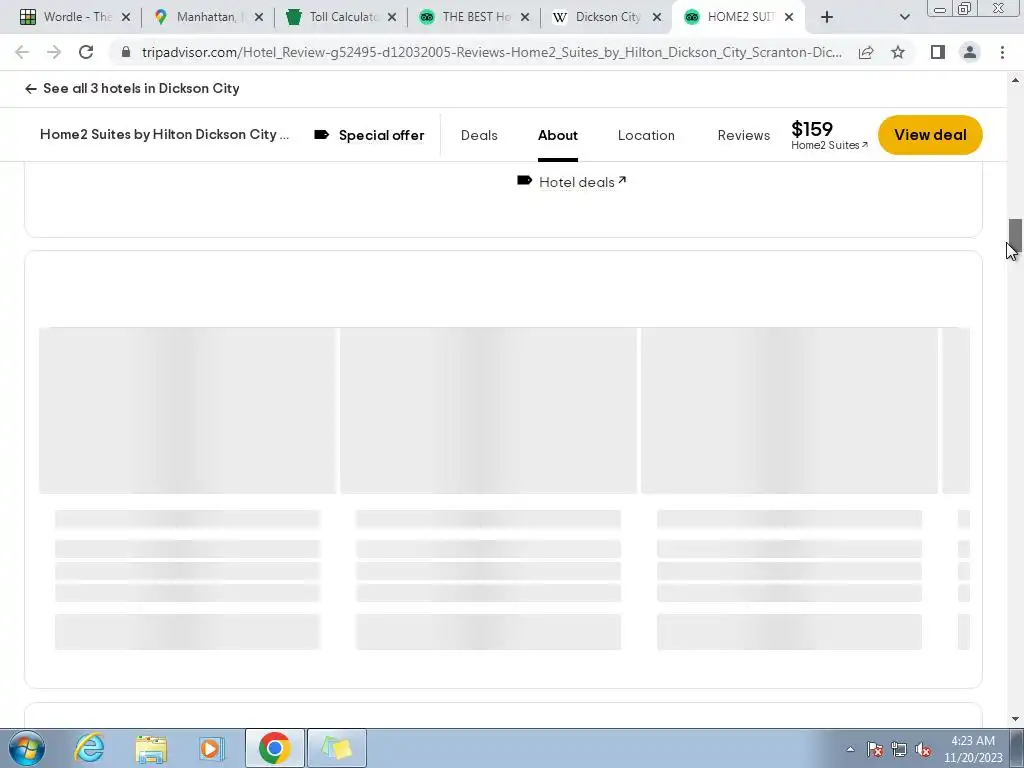The height and width of the screenshot is (768, 1024).
Task: Close the HOME2 SUITES tab
Action: click(x=789, y=17)
